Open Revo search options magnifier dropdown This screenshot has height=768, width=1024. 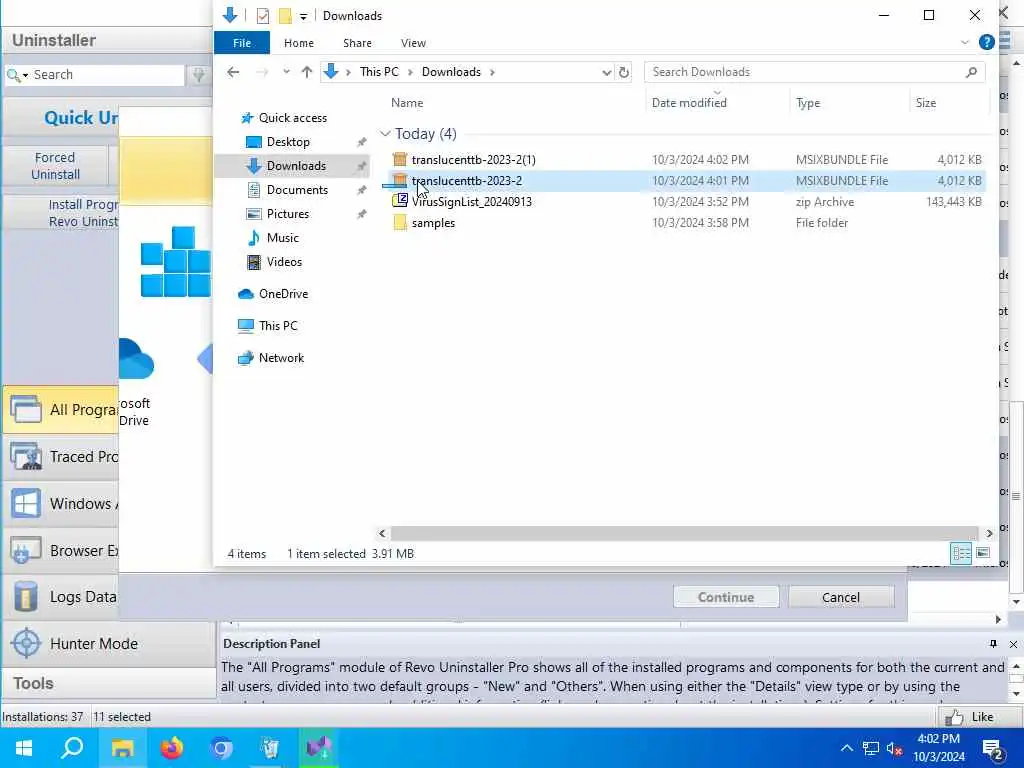(x=17, y=75)
